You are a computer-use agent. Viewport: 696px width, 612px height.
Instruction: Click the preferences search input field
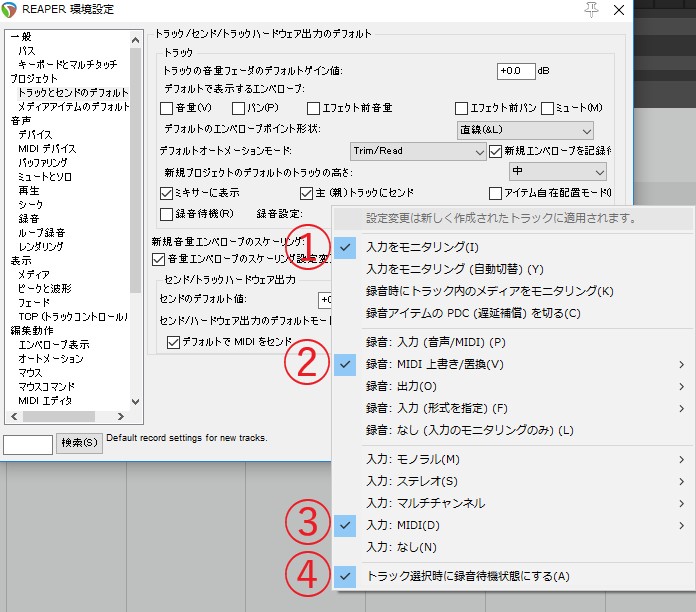[x=28, y=444]
